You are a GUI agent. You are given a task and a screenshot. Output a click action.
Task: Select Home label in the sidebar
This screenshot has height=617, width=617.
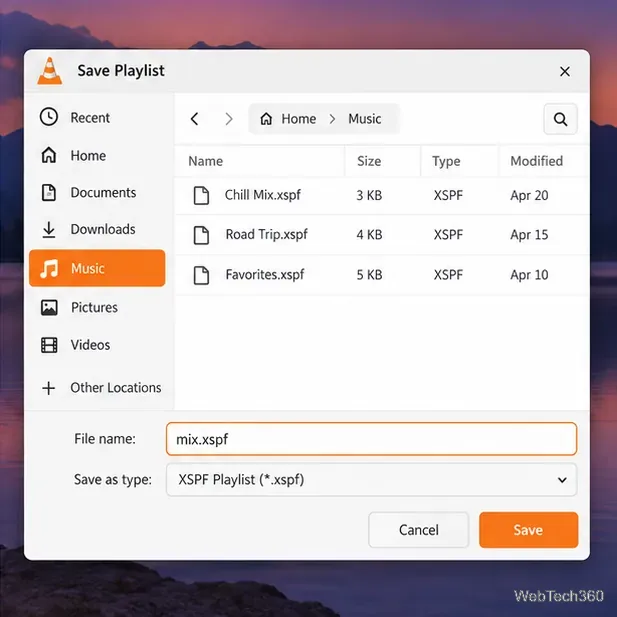click(88, 155)
